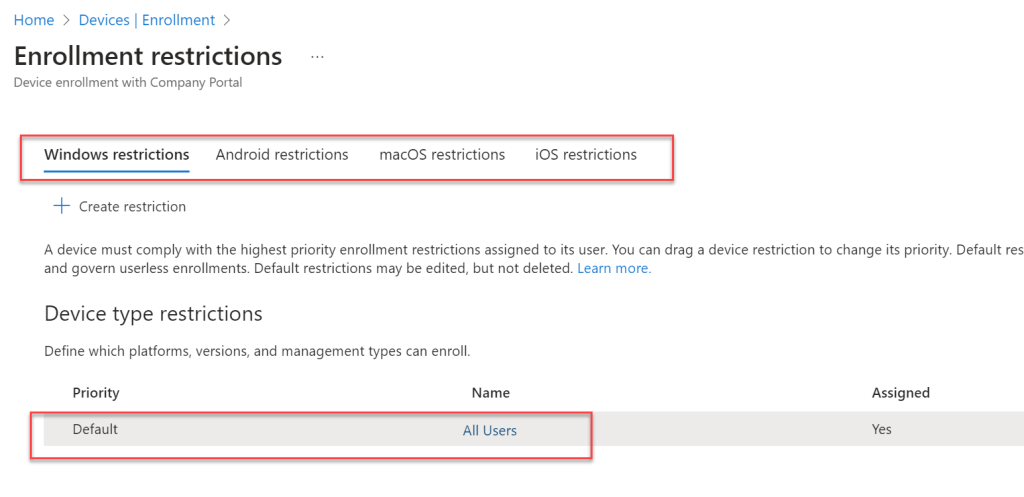Image resolution: width=1024 pixels, height=497 pixels.
Task: Click the Enrollment restrictions page title
Action: [148, 56]
